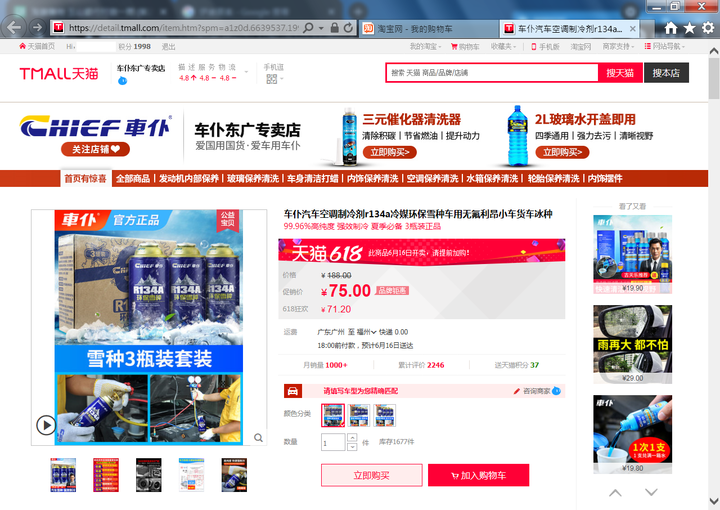This screenshot has height=510, width=720.
Task: Click the quantity input field
Action: coord(333,443)
